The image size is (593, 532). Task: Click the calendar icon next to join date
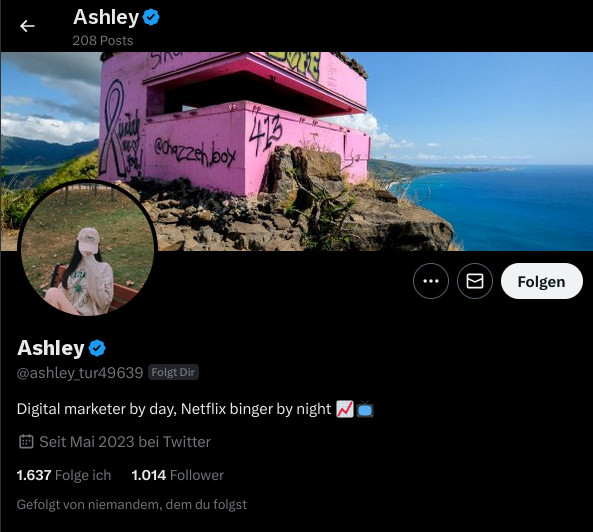click(26, 442)
